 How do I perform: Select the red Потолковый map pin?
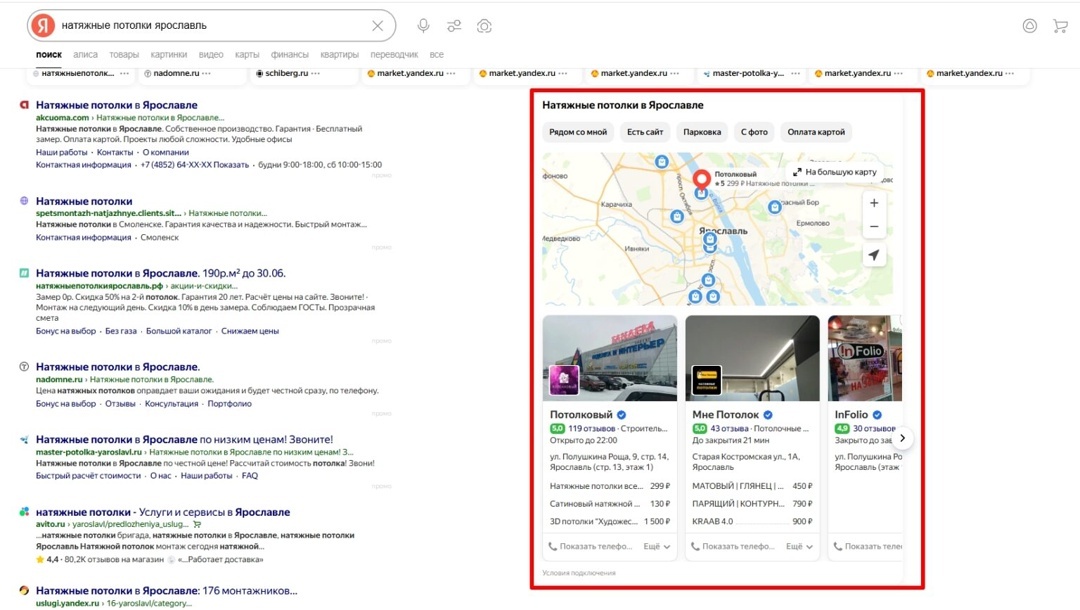point(701,180)
